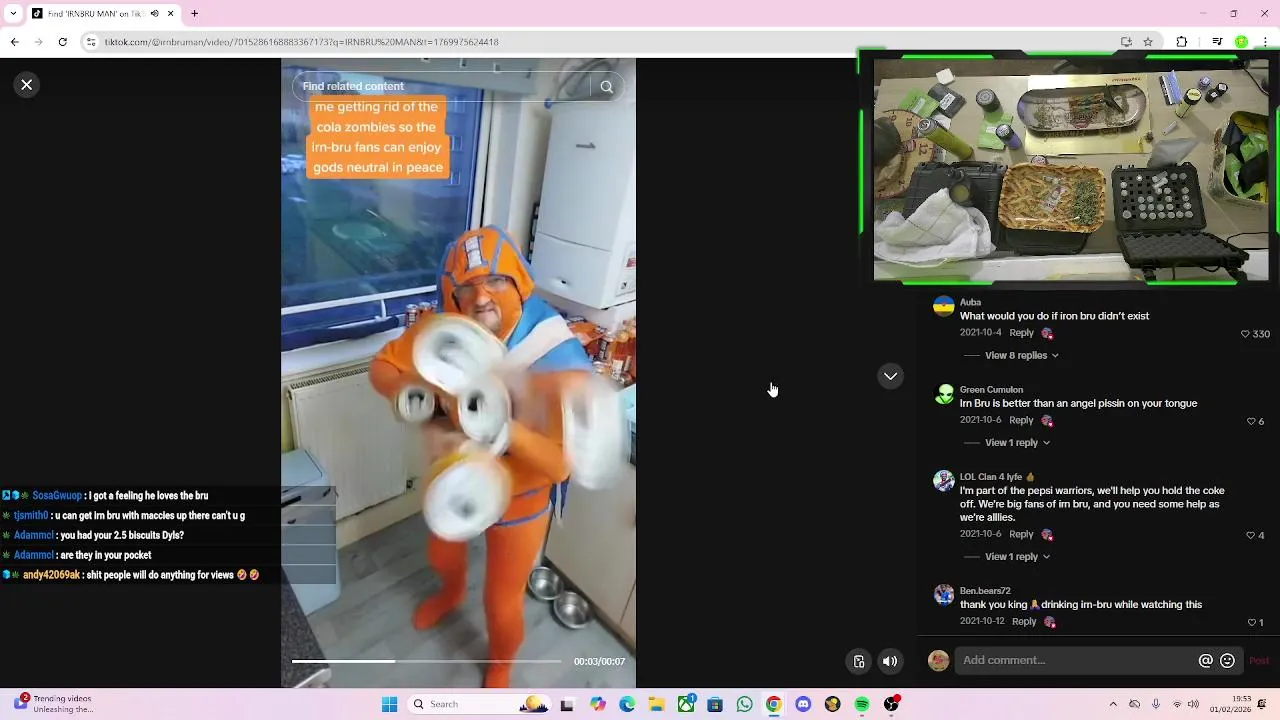Screen dimensions: 1280x720
Task: Bookmark this page with the star icon
Action: [x=1148, y=42]
